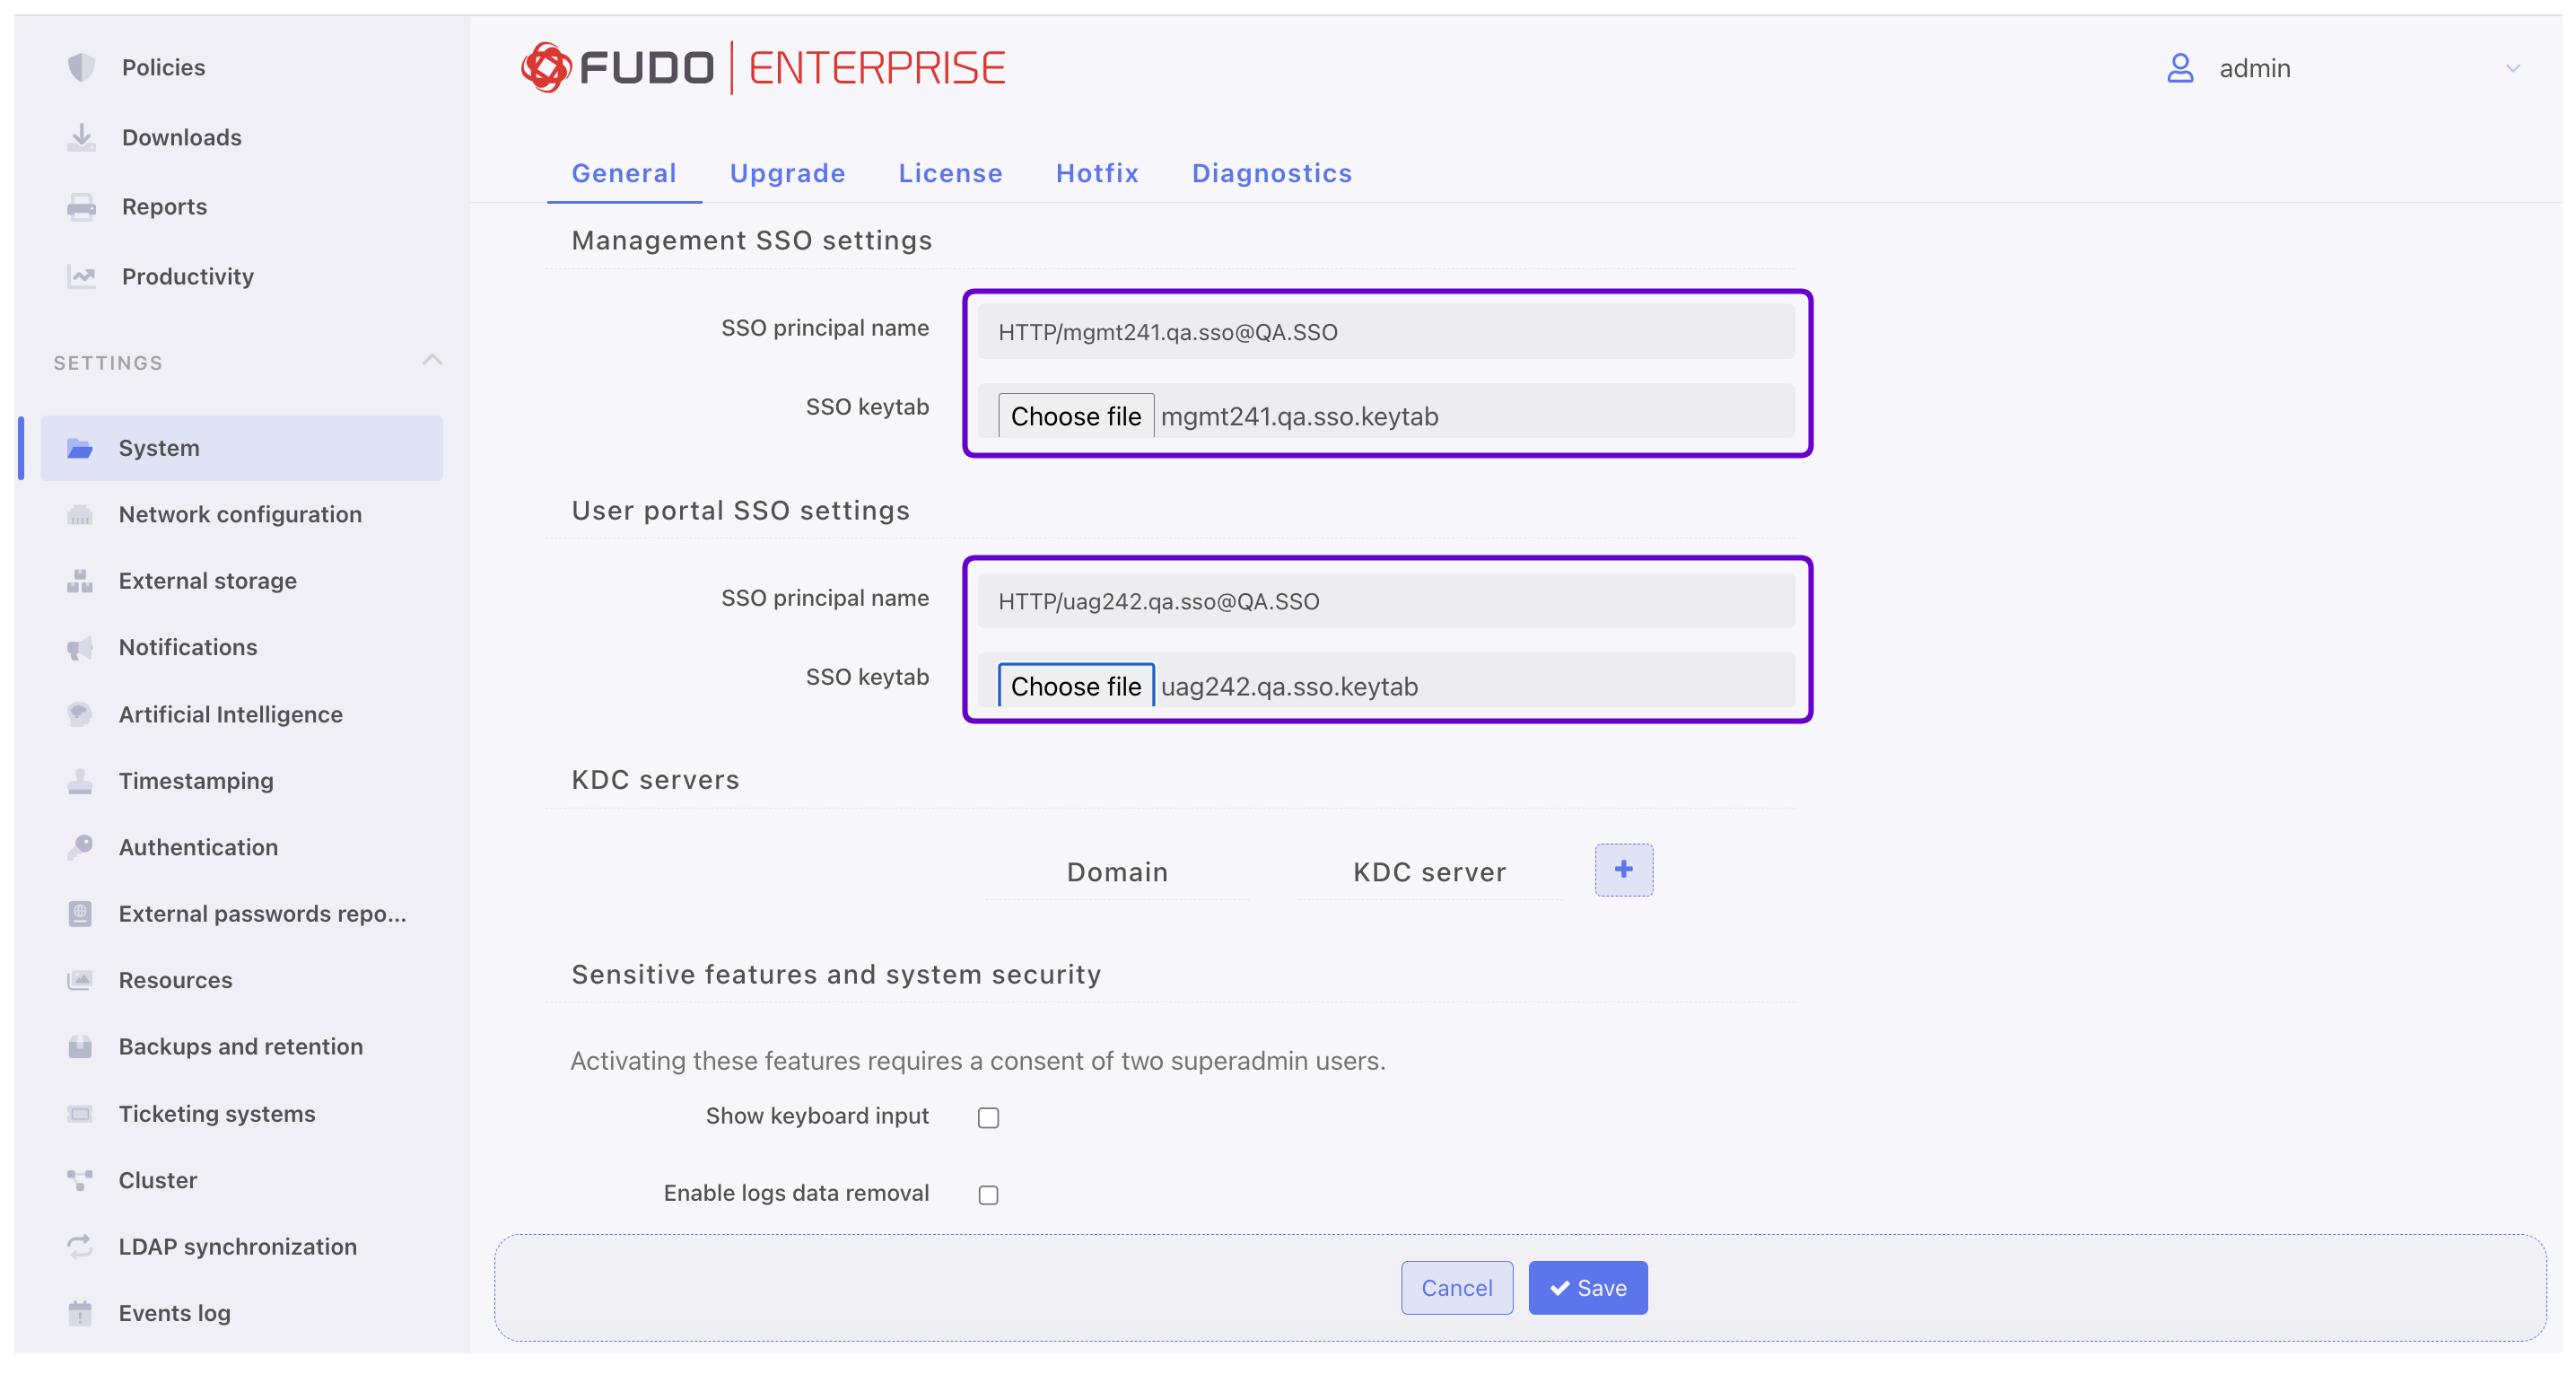Click the Backups and retention icon
Screen dimensions: 2576x1374
pos(80,1047)
